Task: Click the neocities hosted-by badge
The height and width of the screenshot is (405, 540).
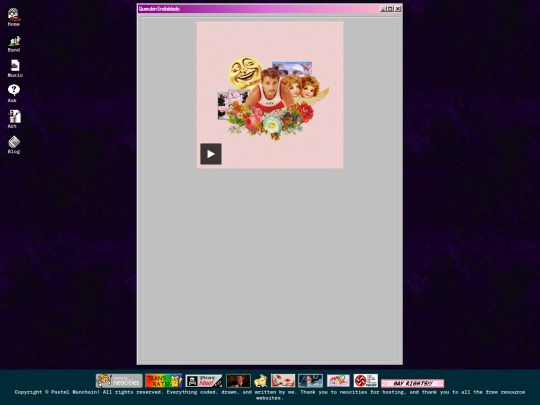Action: tap(119, 381)
